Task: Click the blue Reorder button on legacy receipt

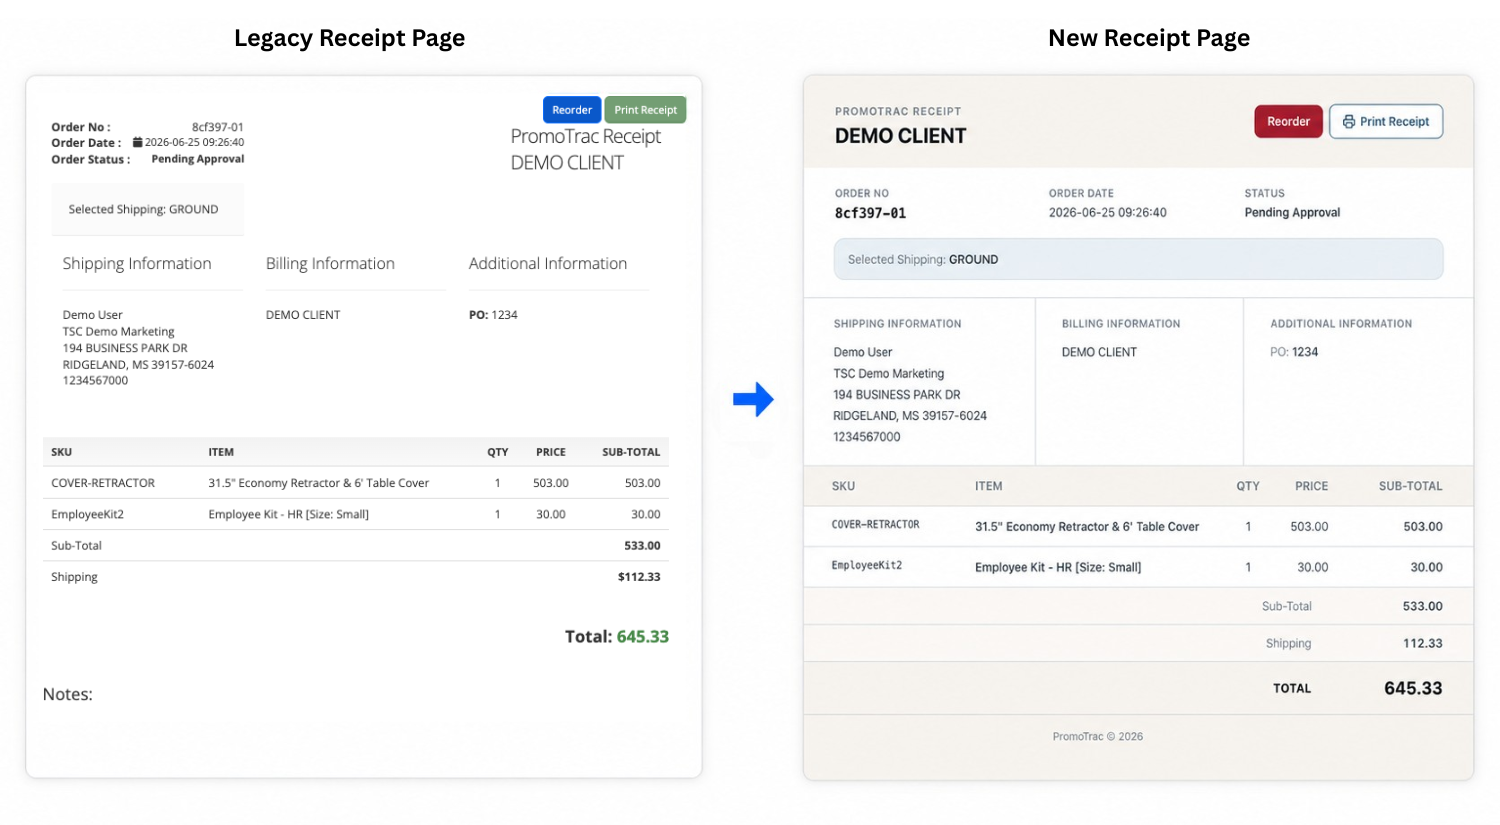Action: coord(572,110)
